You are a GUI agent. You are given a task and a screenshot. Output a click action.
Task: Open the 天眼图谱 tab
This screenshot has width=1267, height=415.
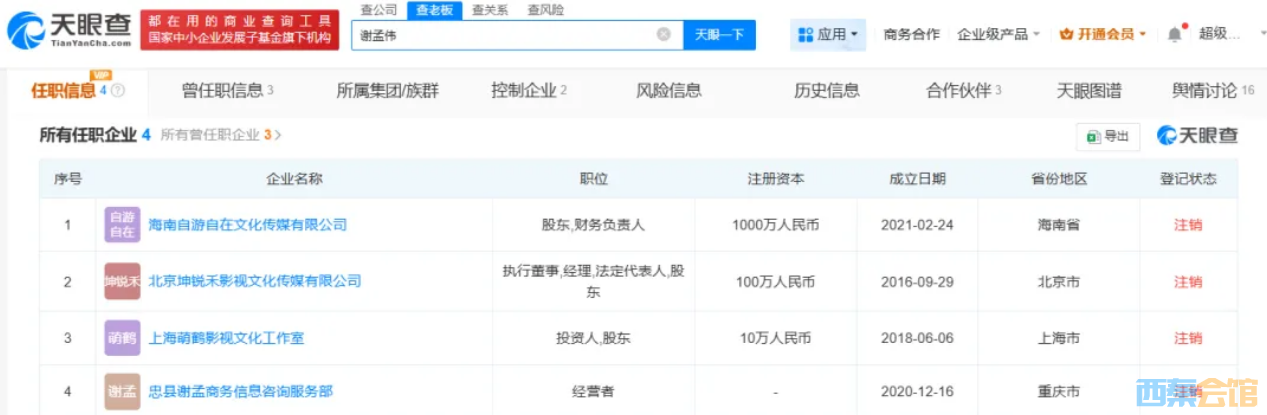(1089, 91)
